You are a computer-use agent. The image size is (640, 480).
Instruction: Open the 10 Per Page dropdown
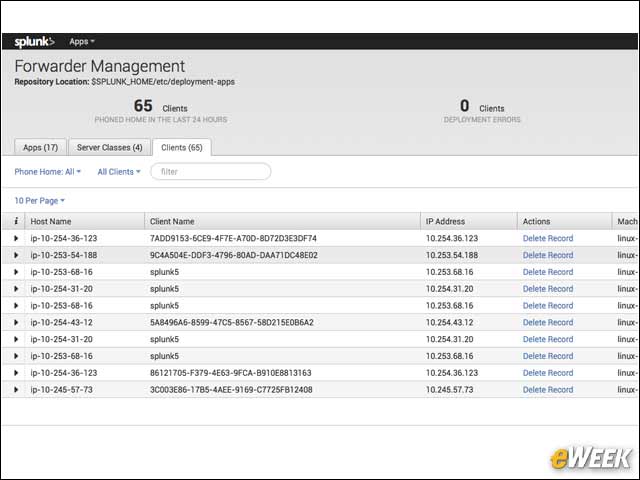(40, 201)
